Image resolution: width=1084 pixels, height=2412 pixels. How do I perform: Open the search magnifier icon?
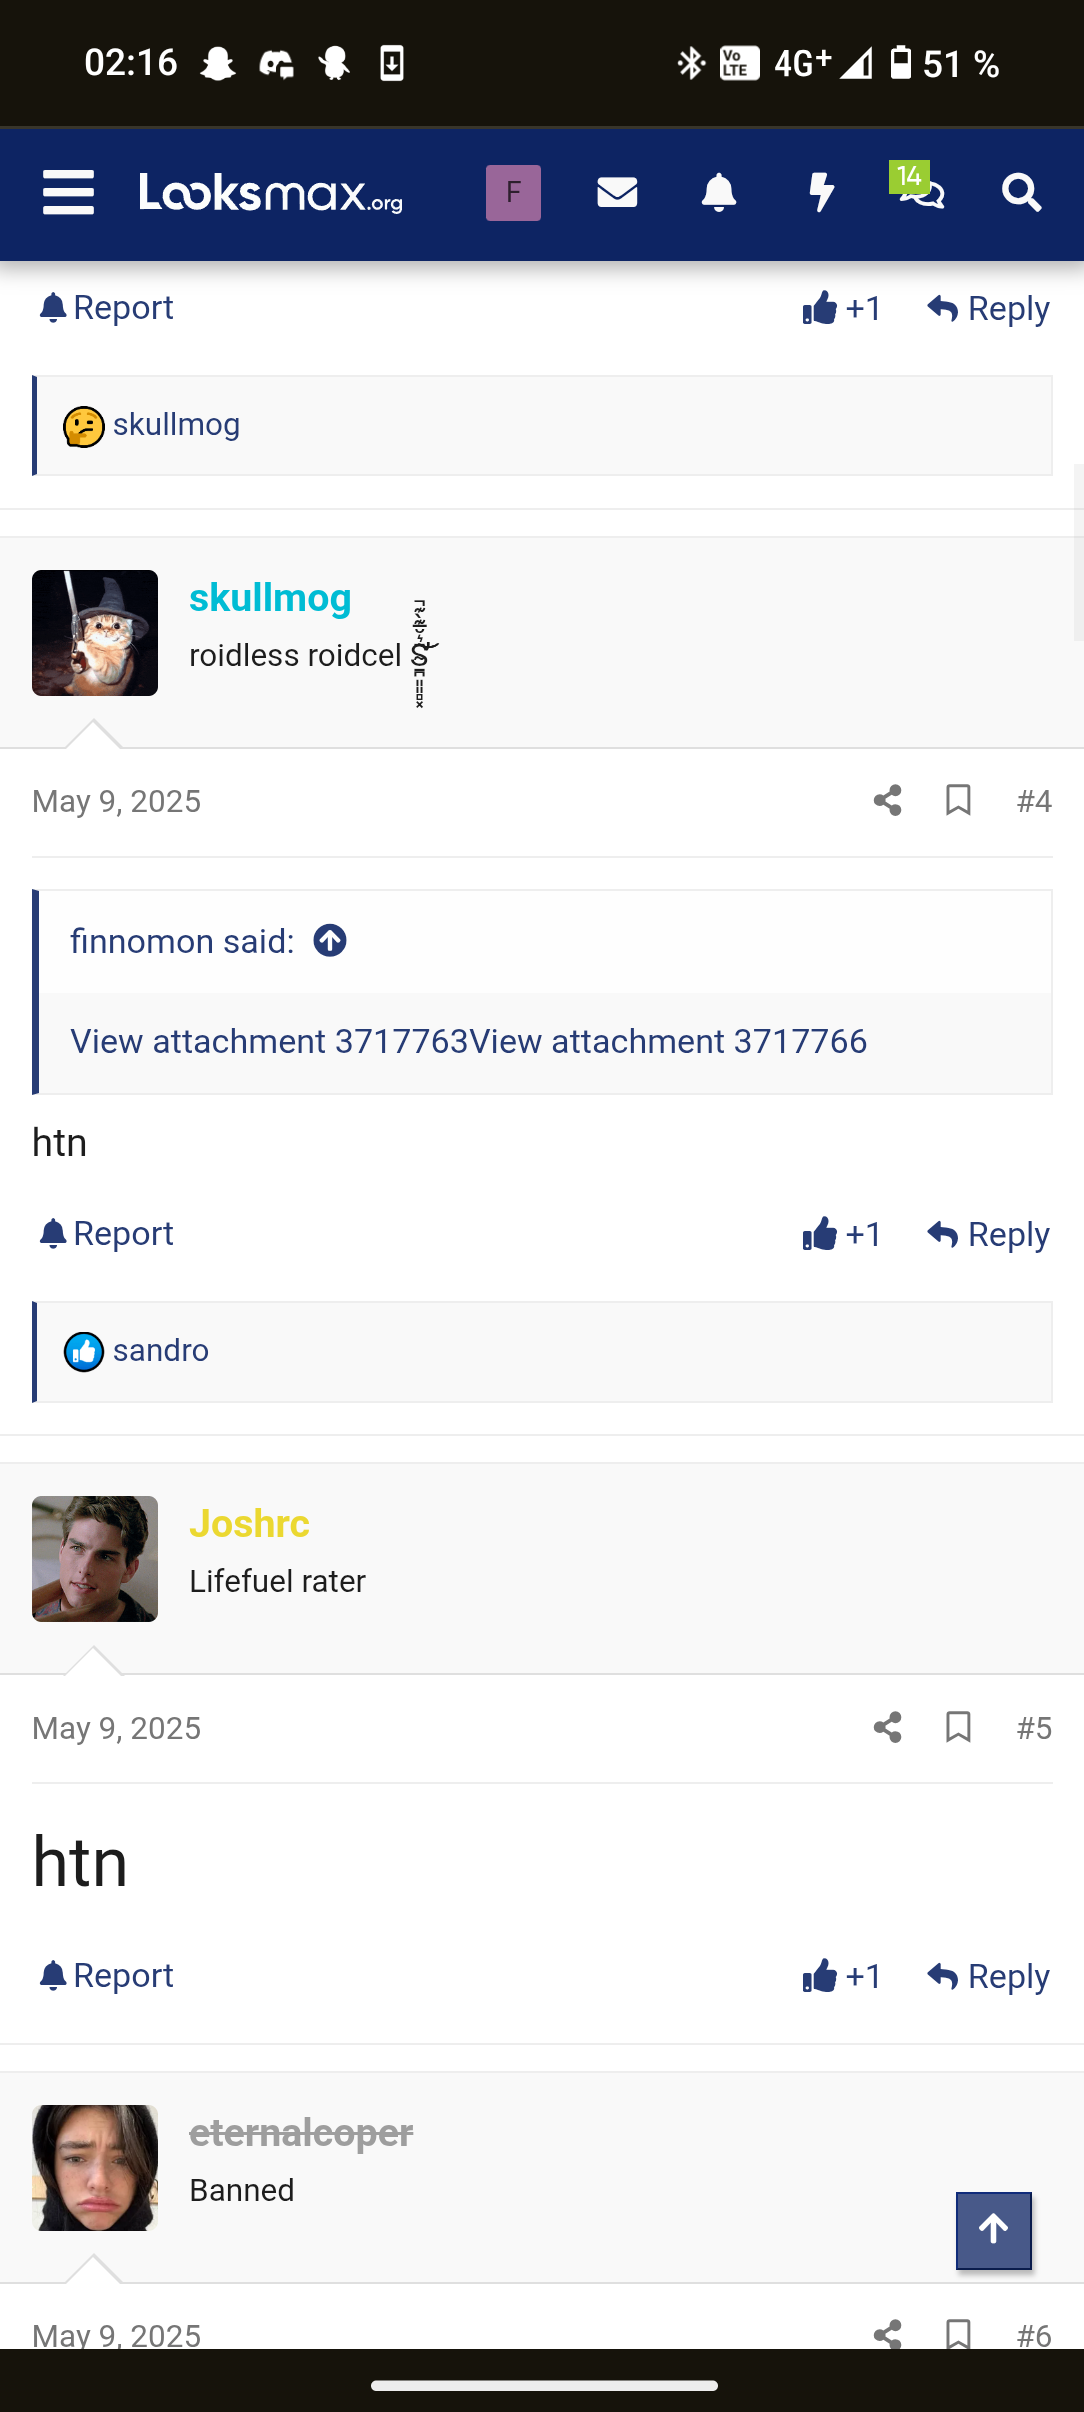click(x=1021, y=192)
